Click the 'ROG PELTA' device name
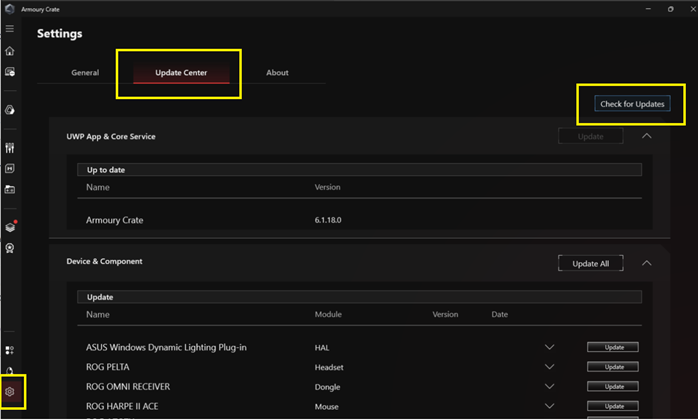Screen dimensions: 698x420 108,367
